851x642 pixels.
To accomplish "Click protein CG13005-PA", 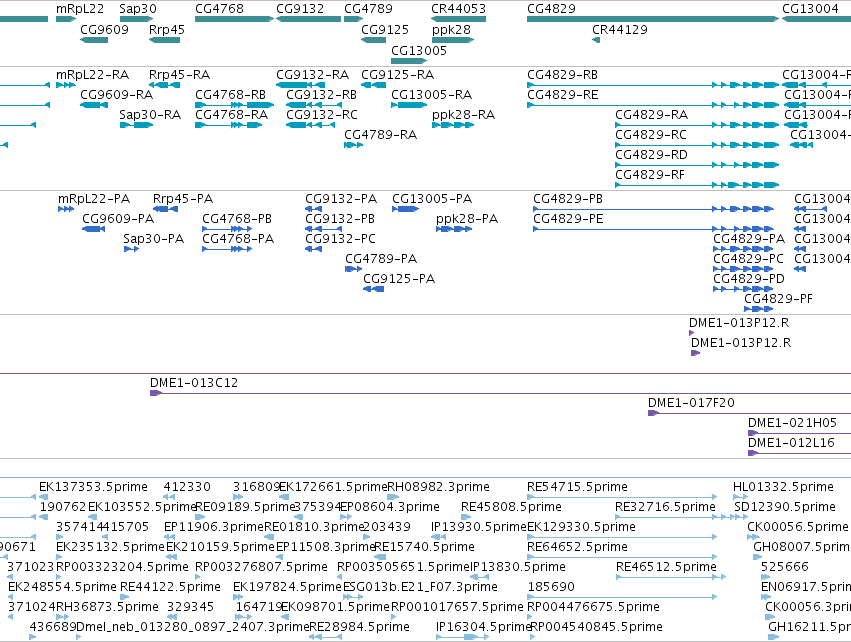I will click(405, 209).
